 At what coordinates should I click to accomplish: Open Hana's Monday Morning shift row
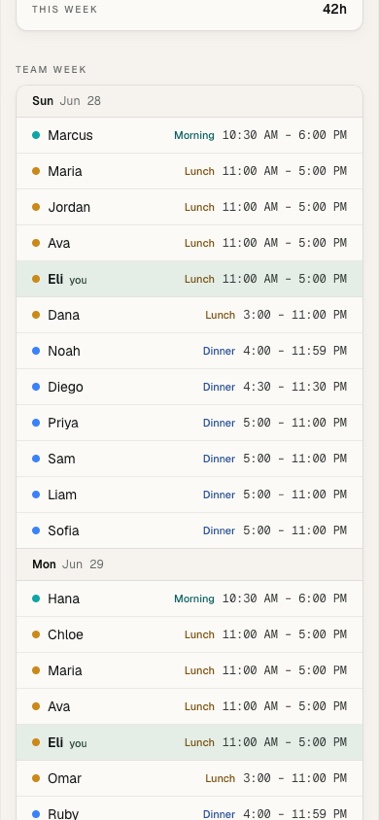pyautogui.click(x=189, y=599)
